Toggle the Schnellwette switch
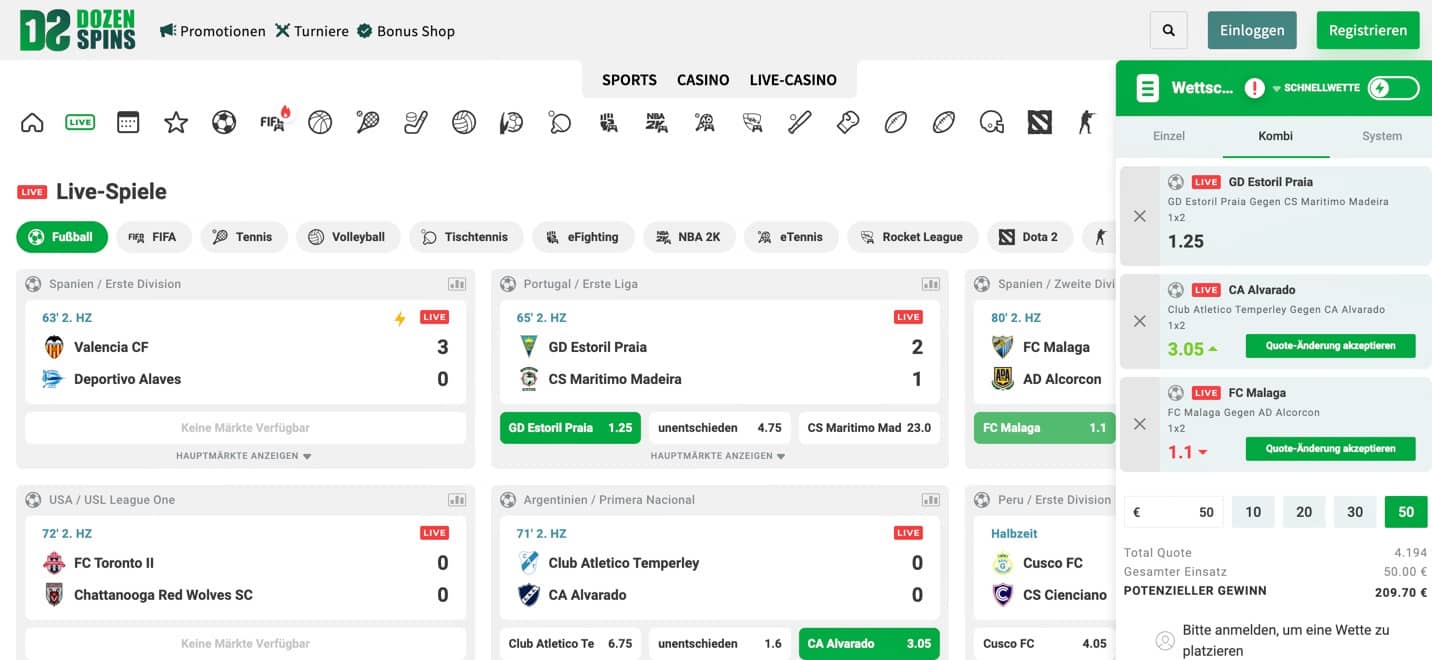This screenshot has height=660, width=1432. 1393,88
